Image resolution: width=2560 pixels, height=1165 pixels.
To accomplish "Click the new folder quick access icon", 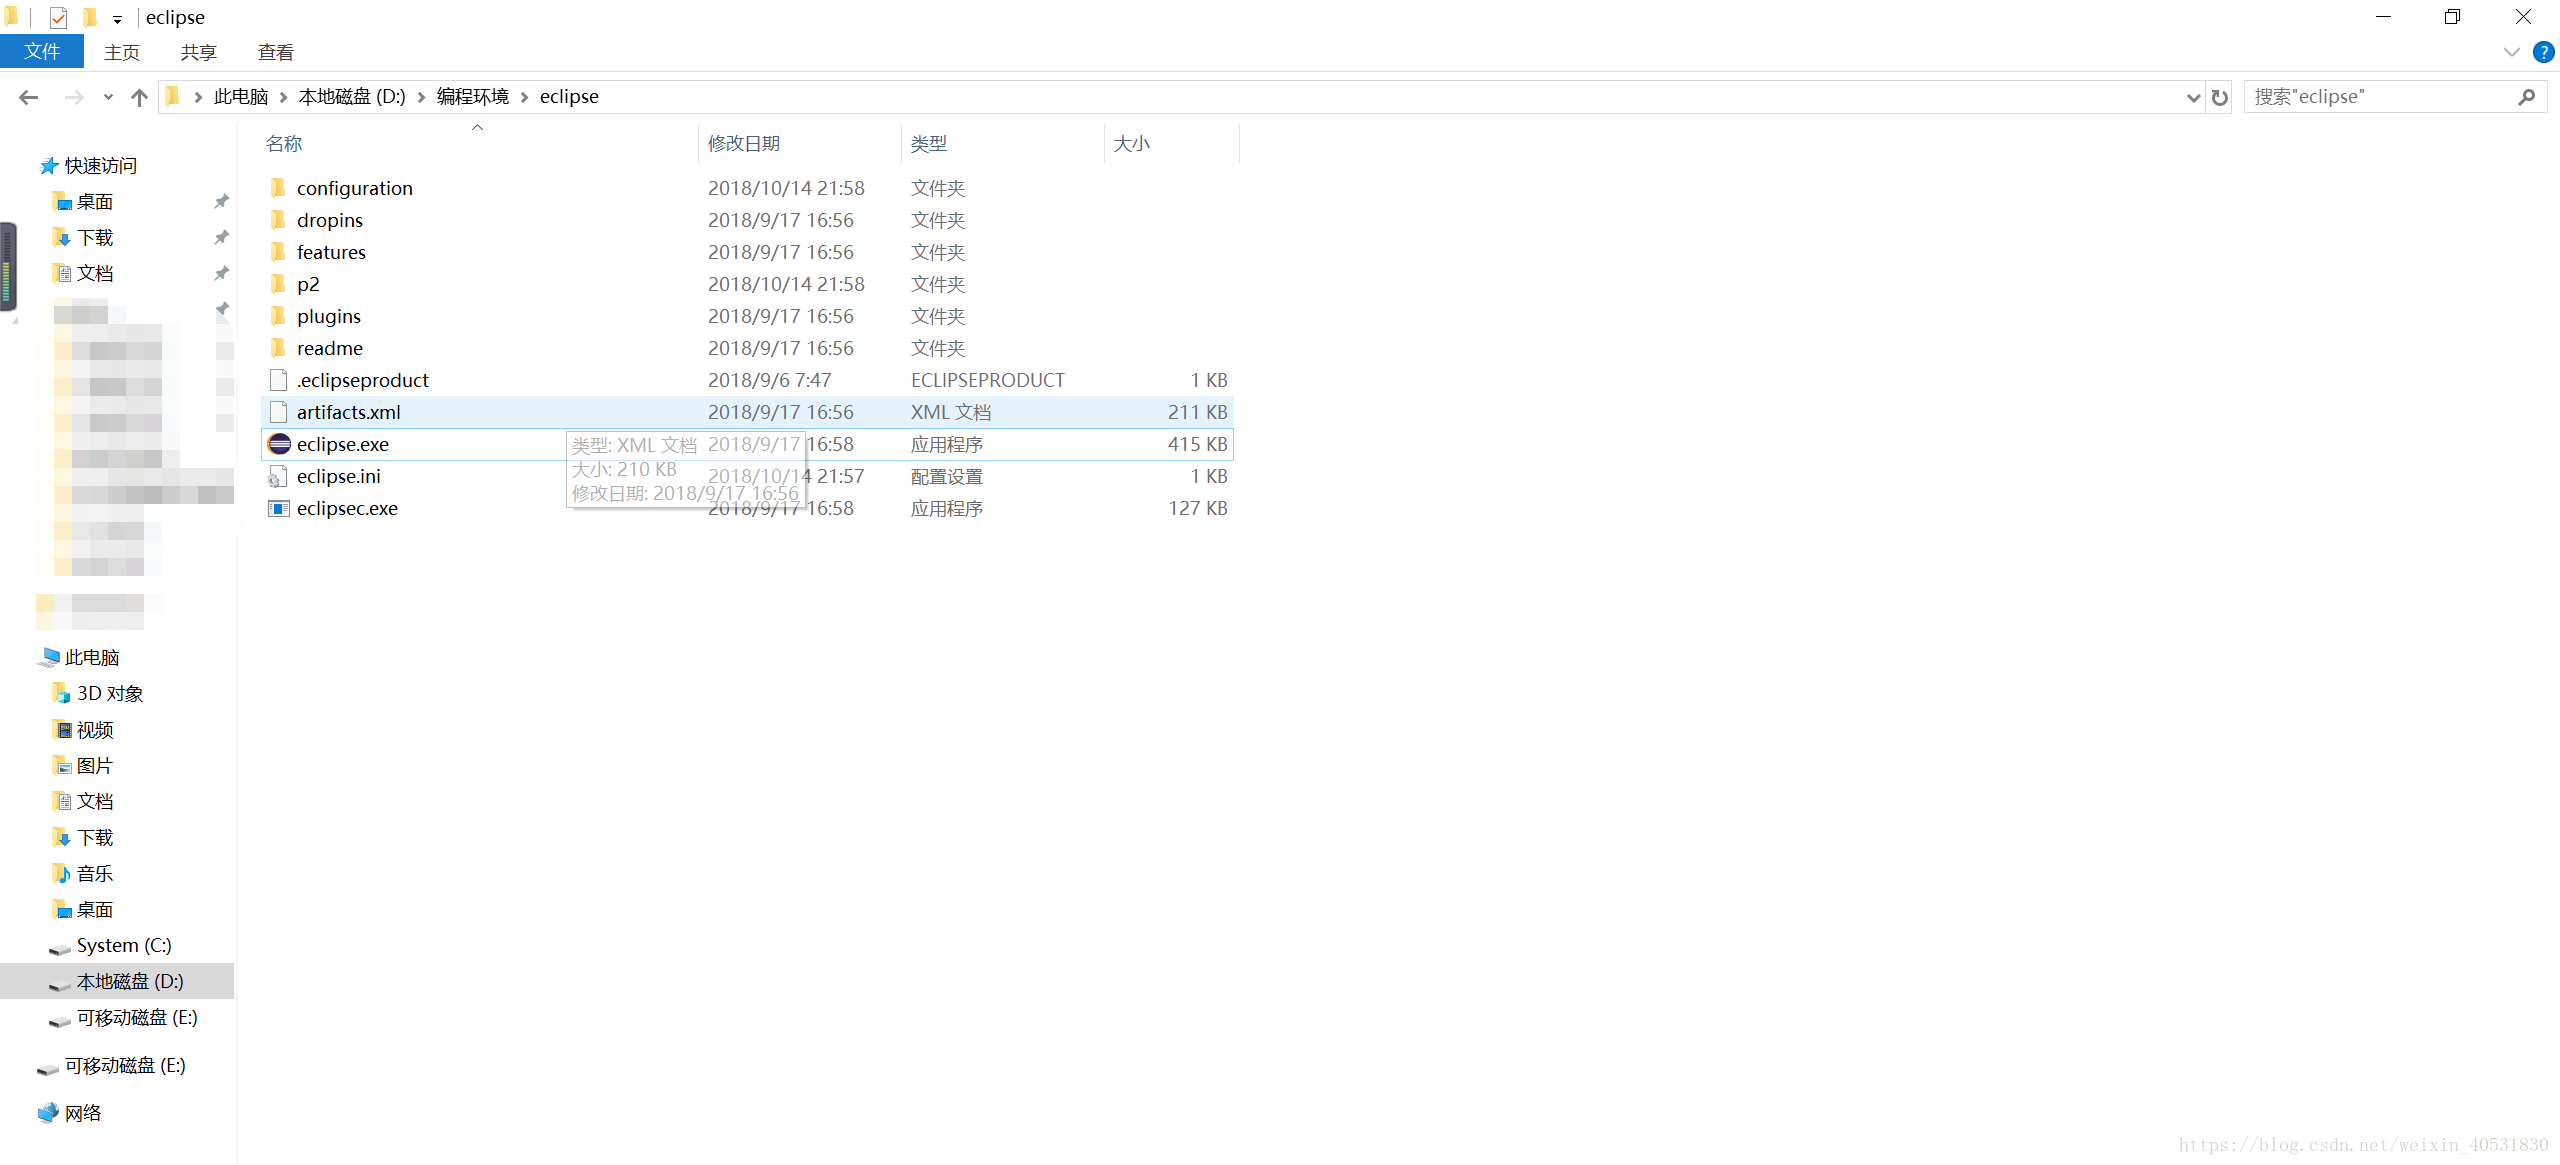I will [90, 17].
